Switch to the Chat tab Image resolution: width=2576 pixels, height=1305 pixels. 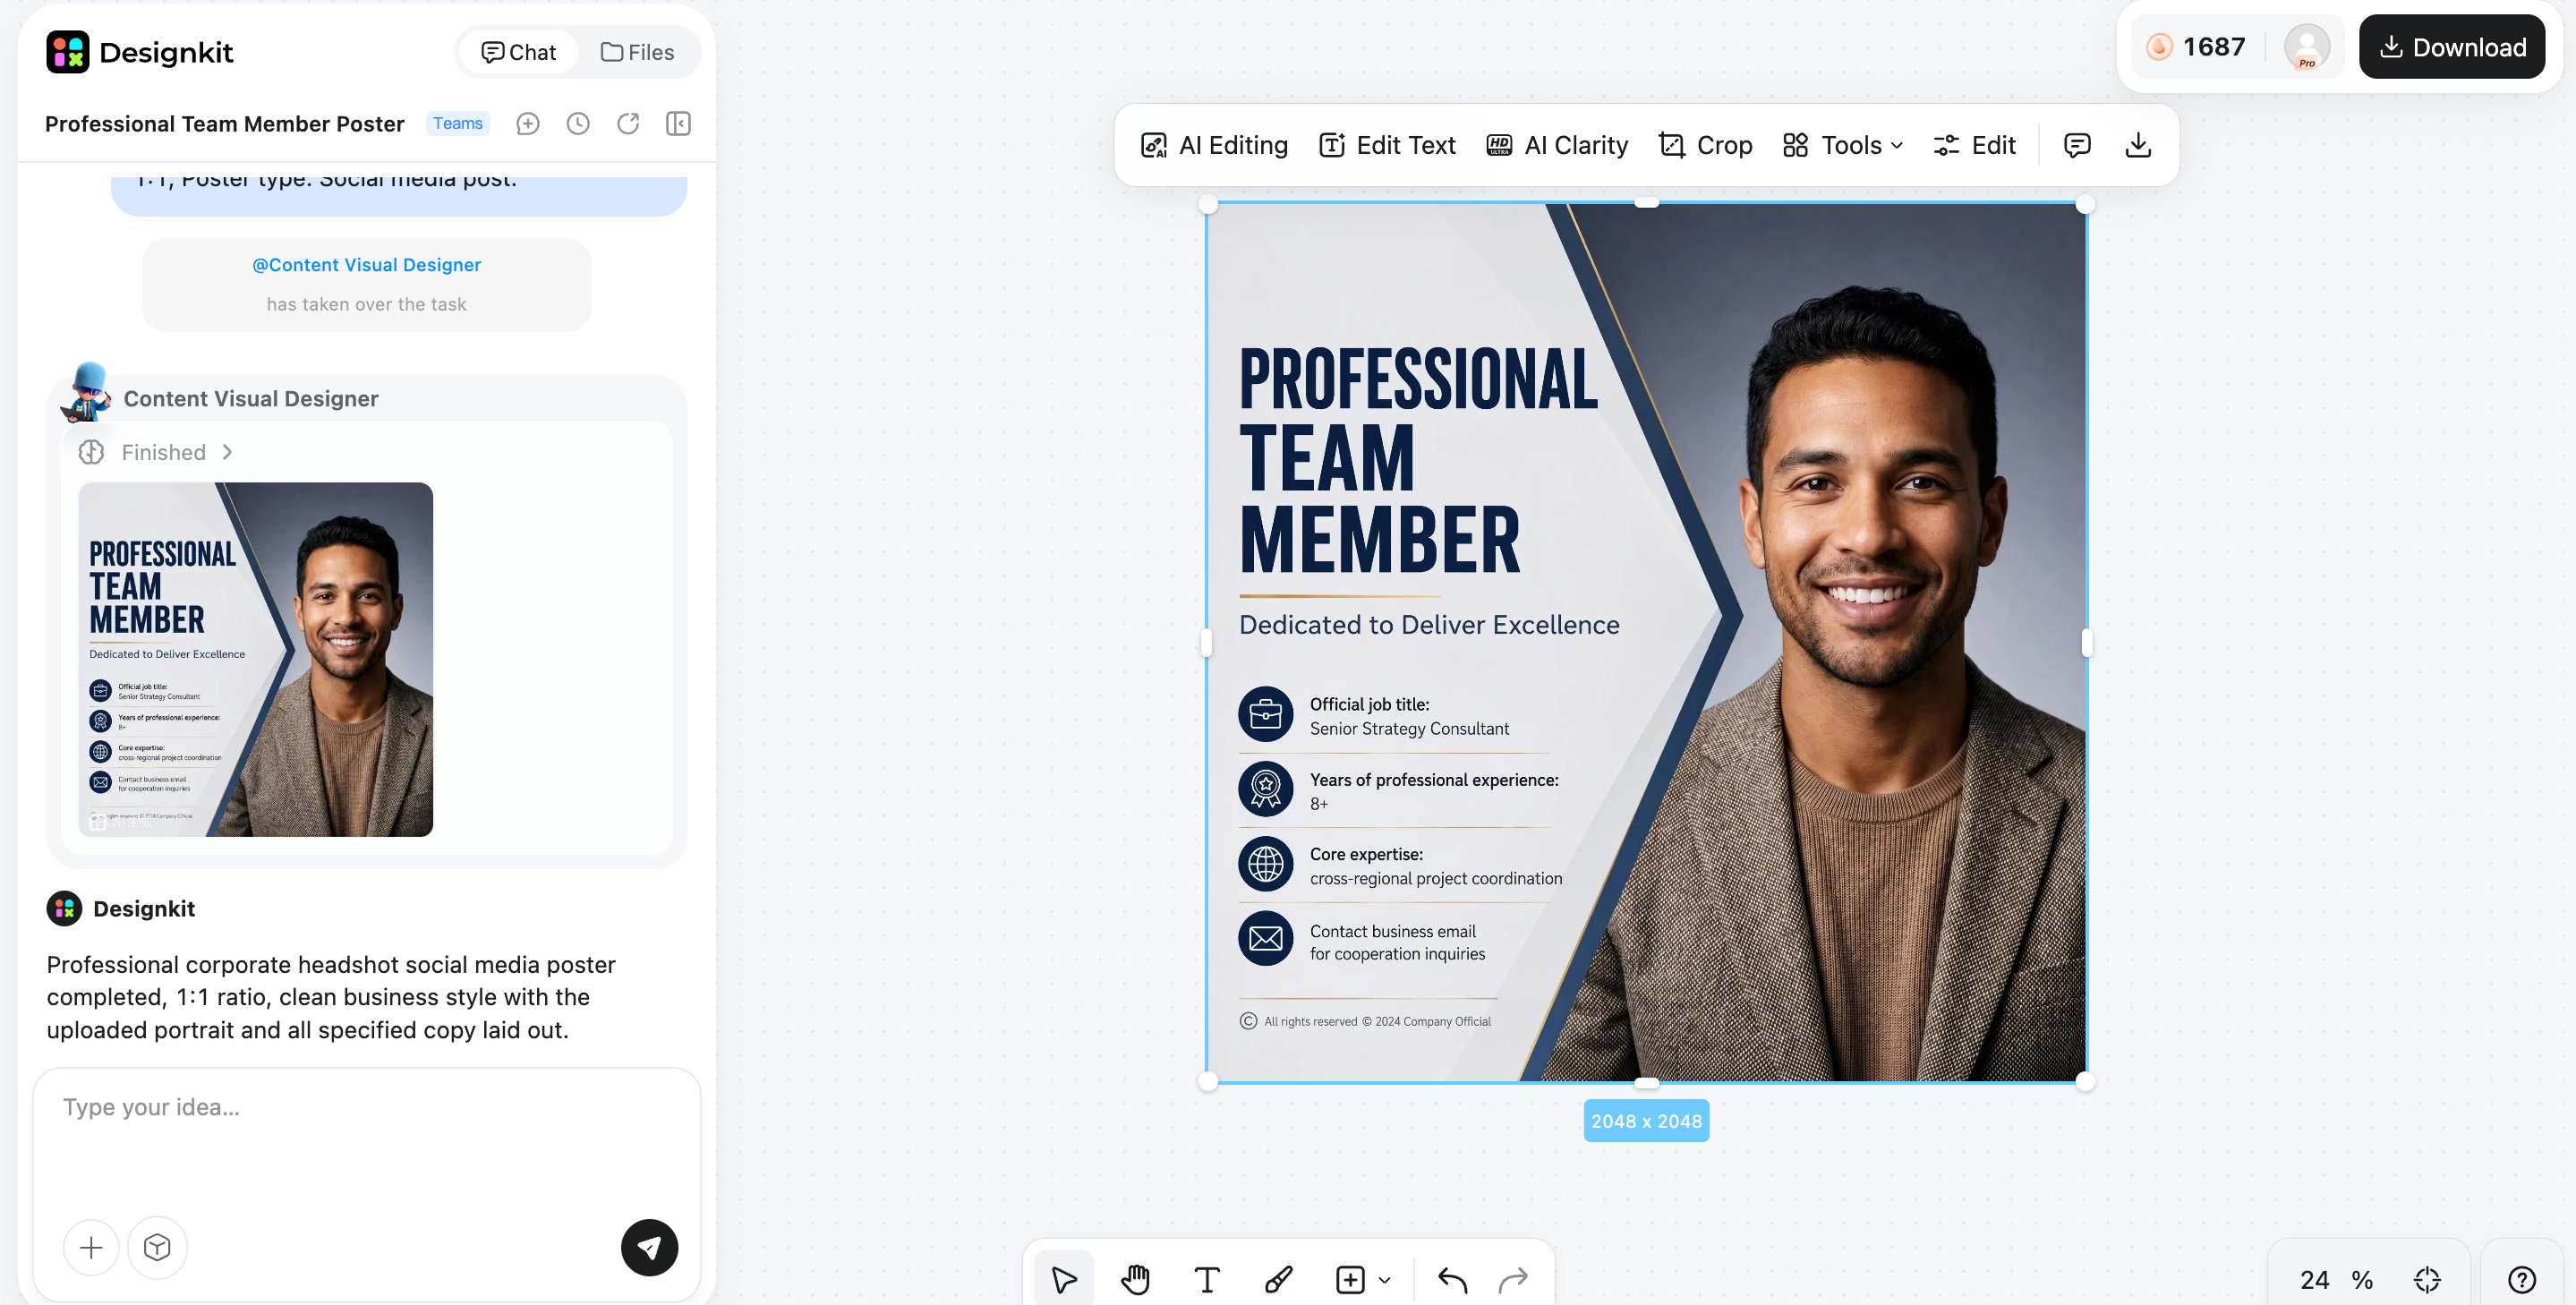click(x=518, y=52)
